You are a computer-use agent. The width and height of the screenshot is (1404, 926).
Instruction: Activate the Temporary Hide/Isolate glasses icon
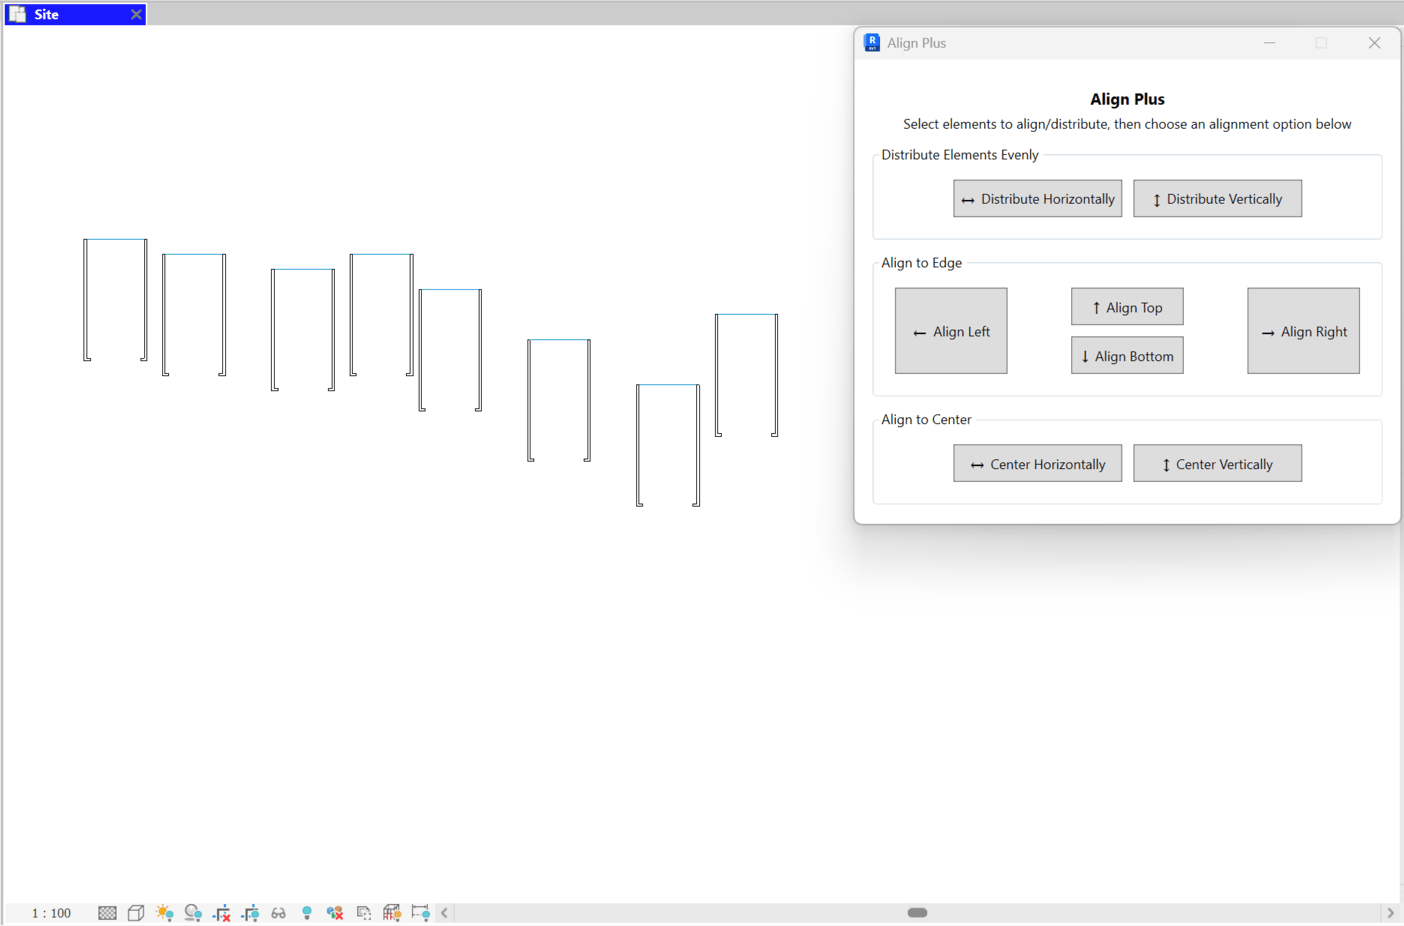(x=279, y=912)
